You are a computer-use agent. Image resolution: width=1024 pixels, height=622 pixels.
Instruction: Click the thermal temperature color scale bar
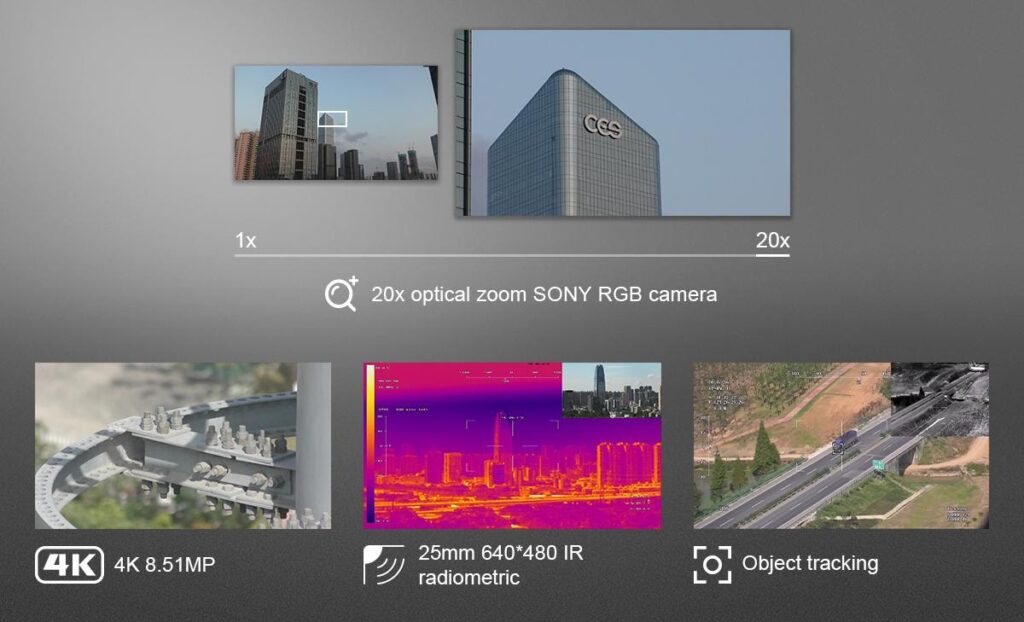(371, 445)
